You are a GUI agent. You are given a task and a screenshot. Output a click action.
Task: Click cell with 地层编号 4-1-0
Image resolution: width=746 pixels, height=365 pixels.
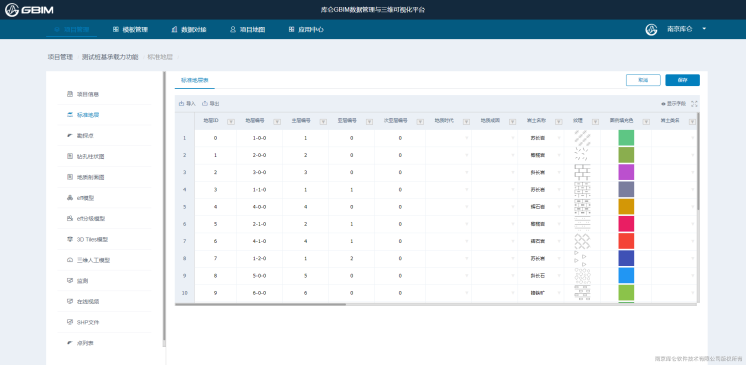(259, 241)
